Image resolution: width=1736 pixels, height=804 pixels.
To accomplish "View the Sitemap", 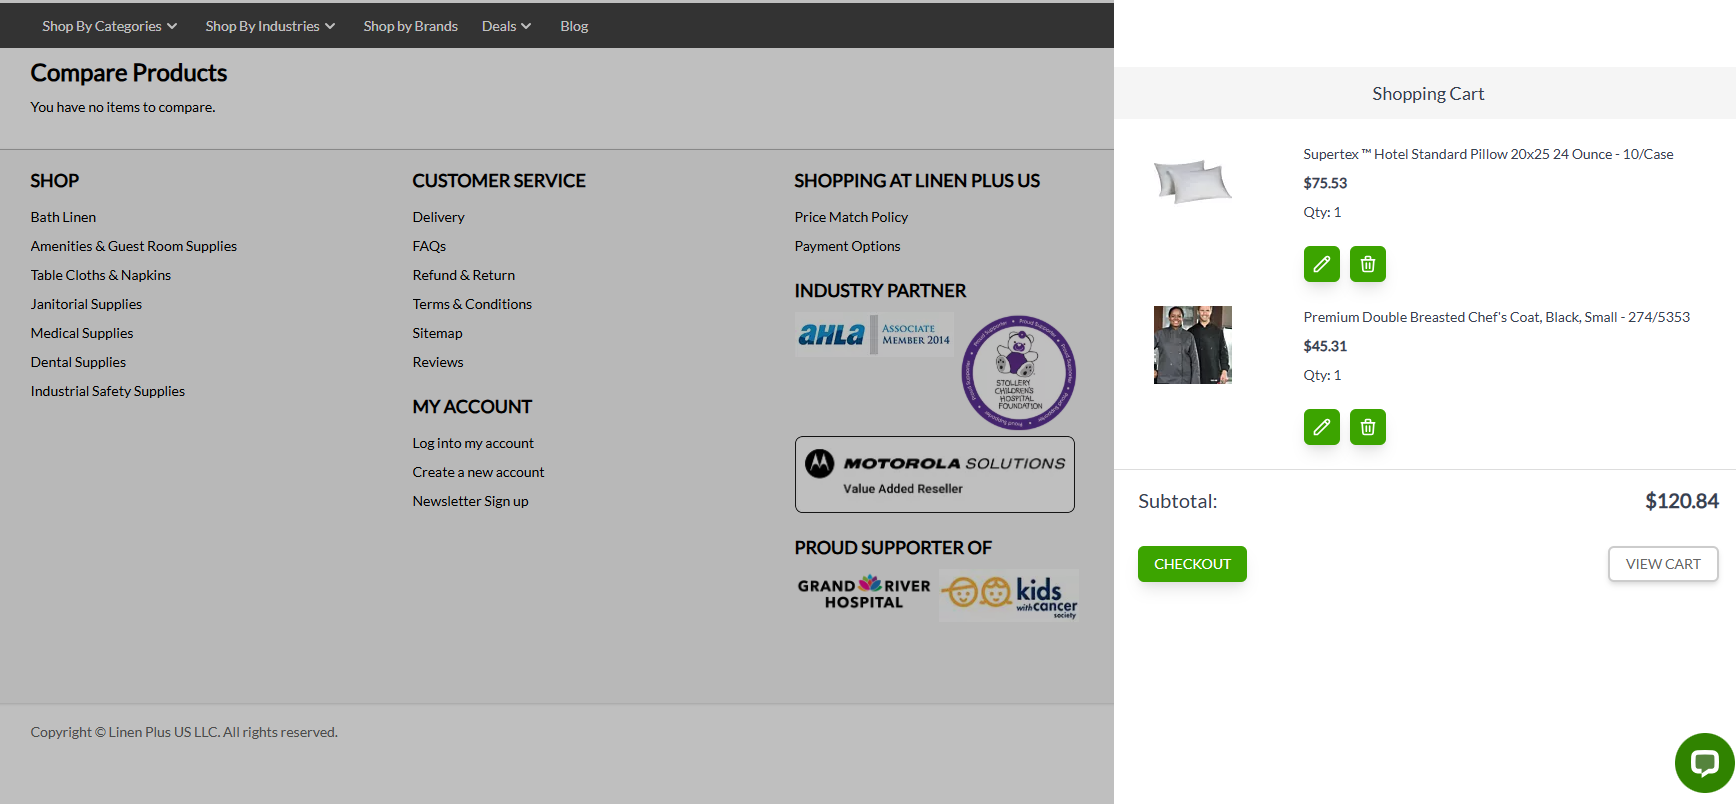I will tap(437, 333).
